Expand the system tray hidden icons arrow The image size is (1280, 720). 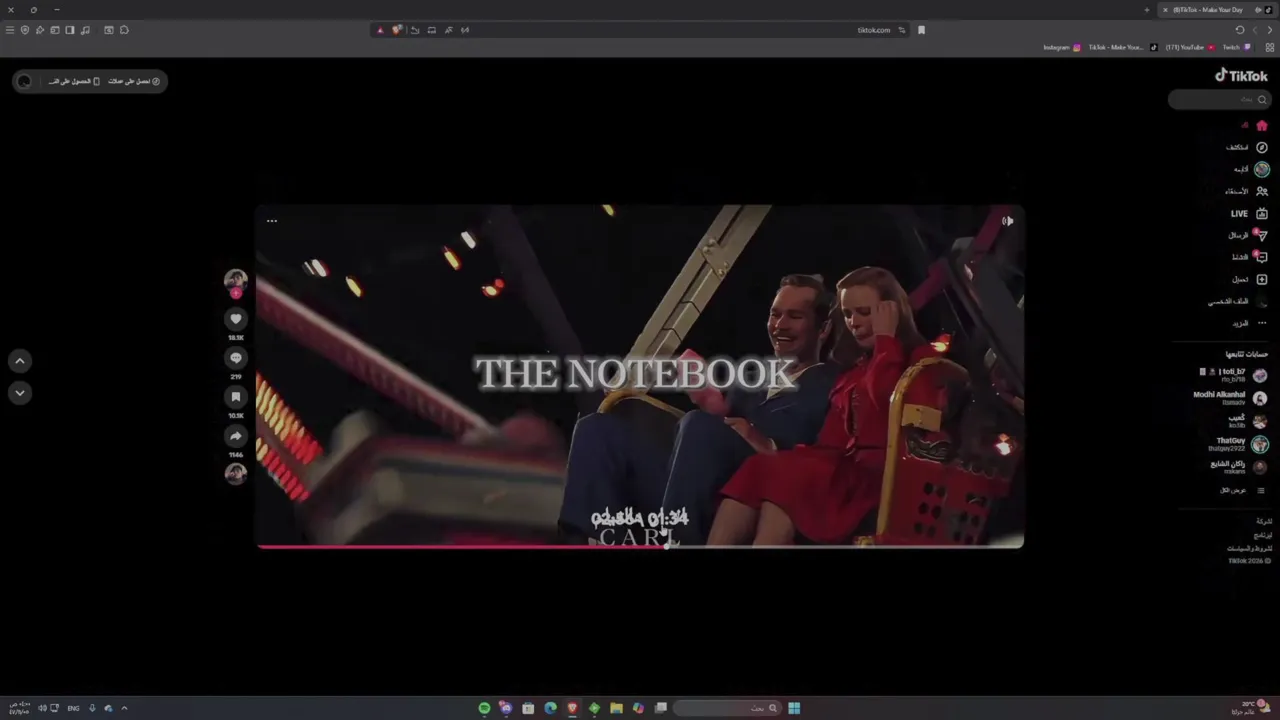point(124,708)
